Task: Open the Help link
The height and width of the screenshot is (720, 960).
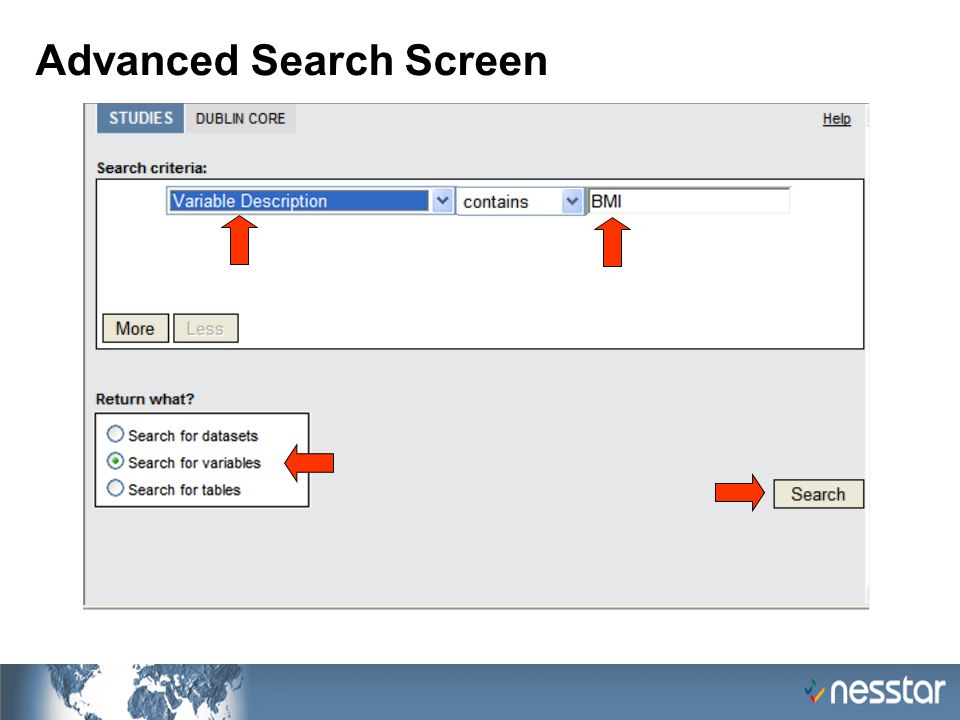Action: coord(836,119)
